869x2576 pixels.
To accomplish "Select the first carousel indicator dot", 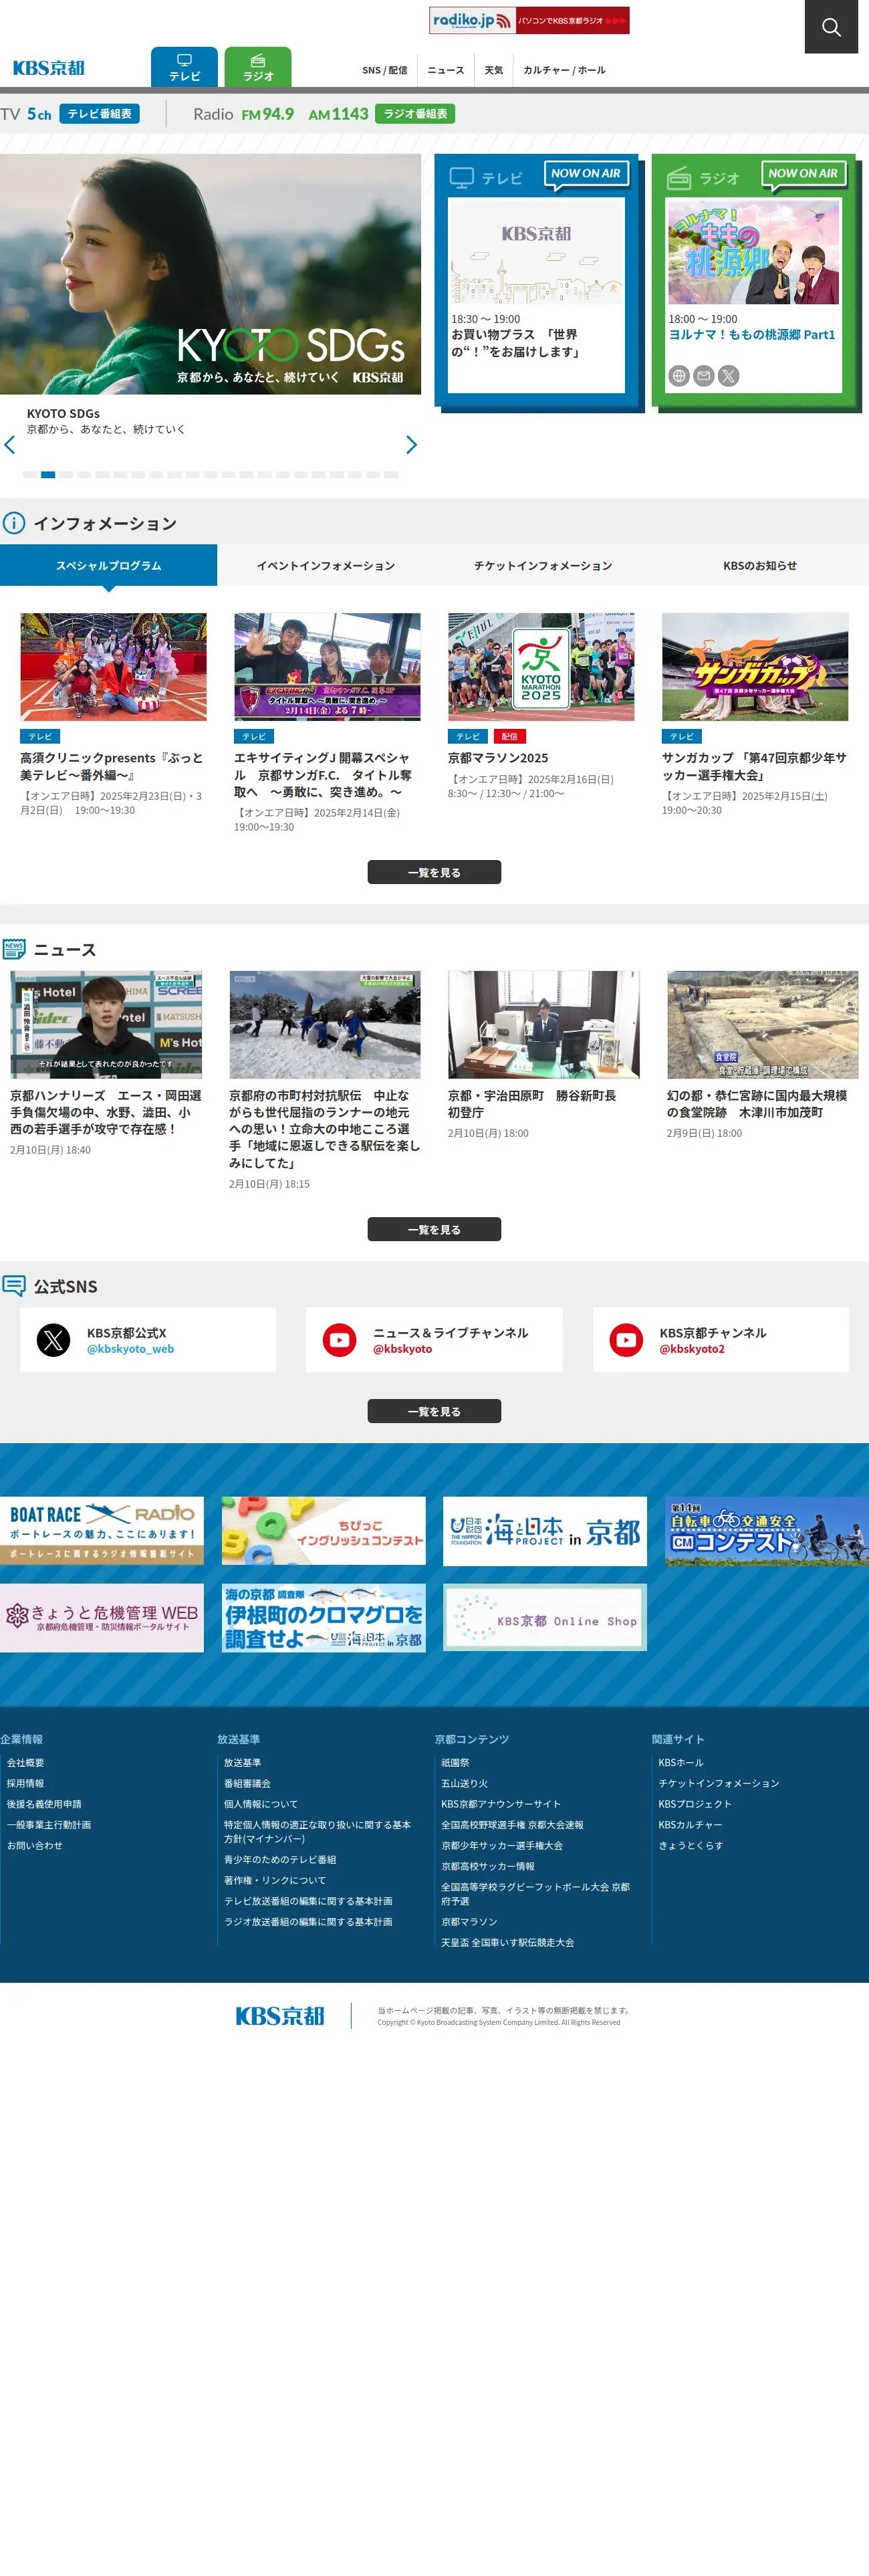I will pyautogui.click(x=30, y=475).
